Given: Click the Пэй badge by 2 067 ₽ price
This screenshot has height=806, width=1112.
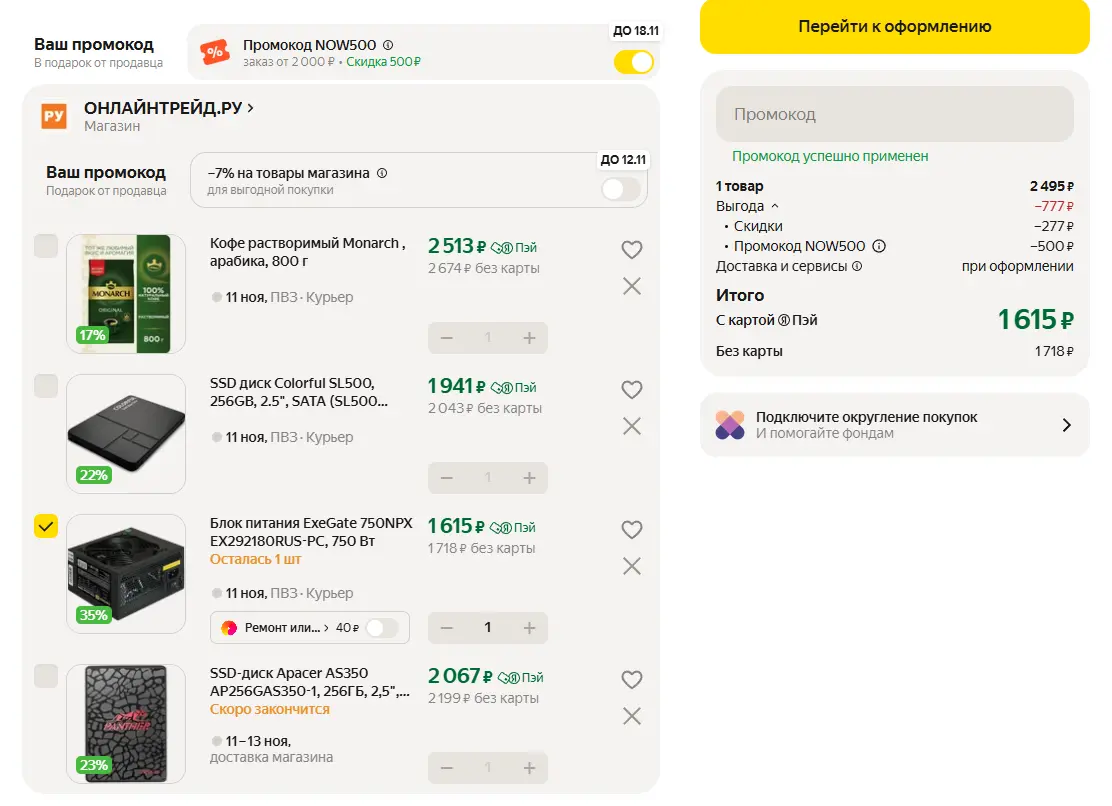Looking at the screenshot, I should point(521,678).
